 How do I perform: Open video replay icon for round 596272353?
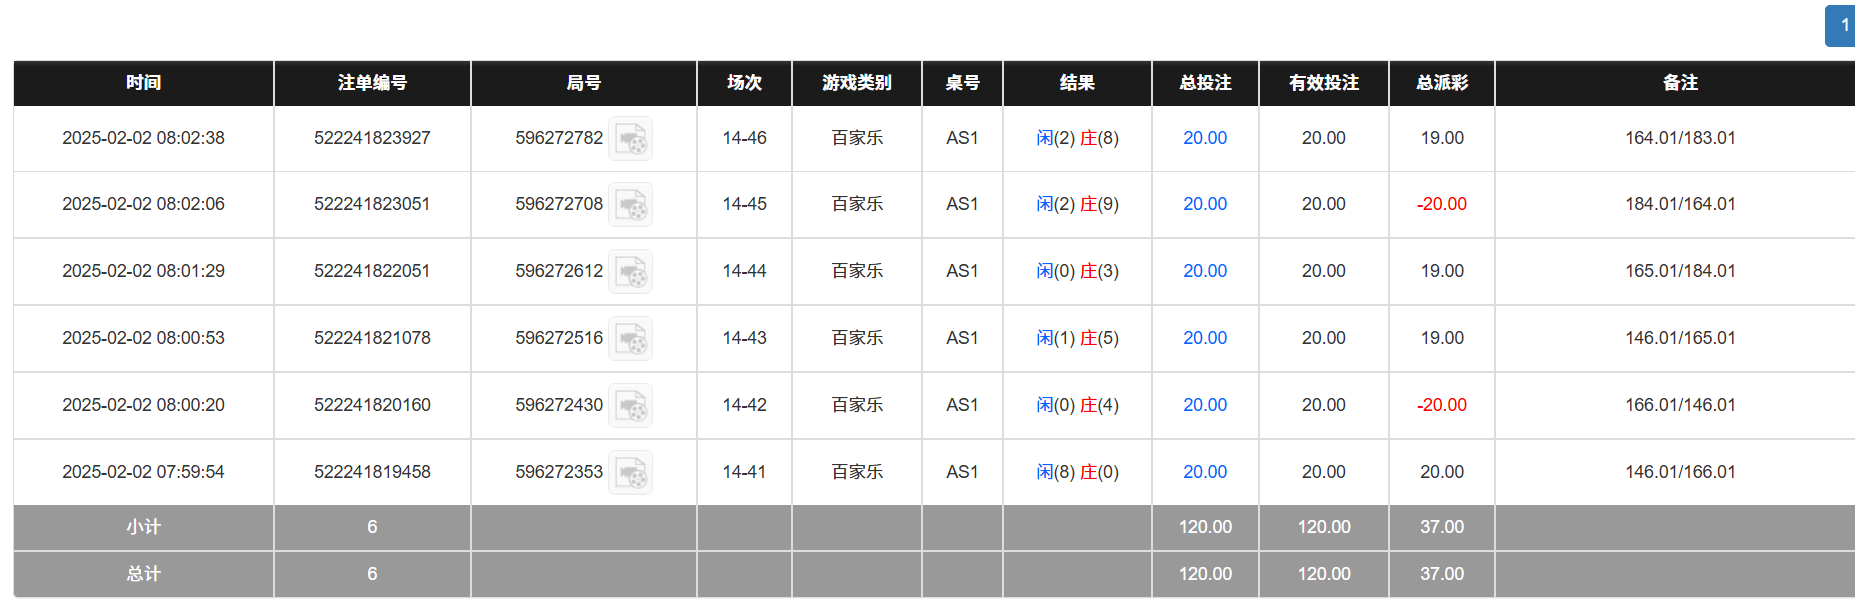point(631,473)
